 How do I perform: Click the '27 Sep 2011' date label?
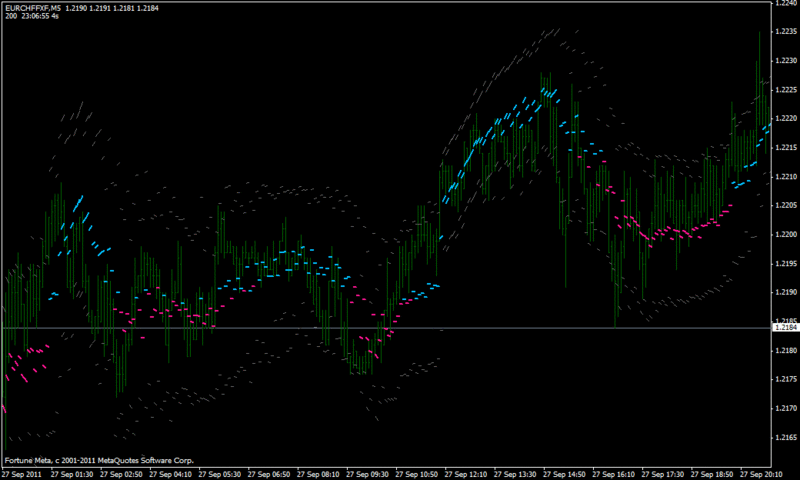pos(22,474)
